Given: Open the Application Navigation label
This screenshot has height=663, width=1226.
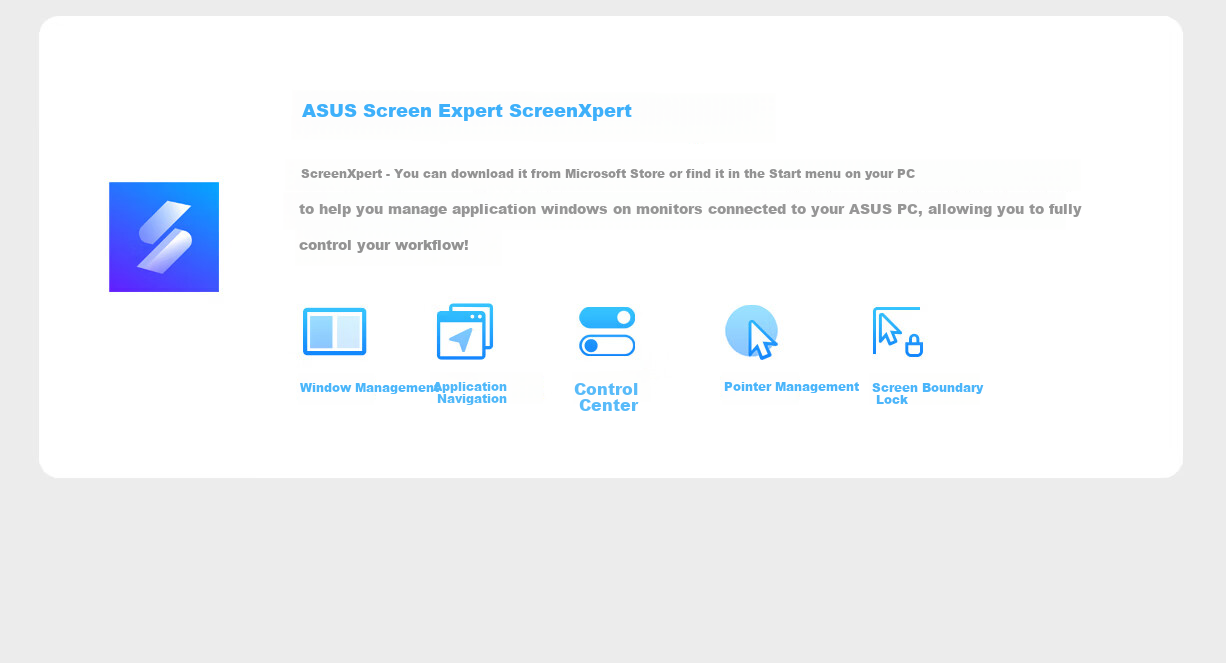Looking at the screenshot, I should tap(470, 393).
